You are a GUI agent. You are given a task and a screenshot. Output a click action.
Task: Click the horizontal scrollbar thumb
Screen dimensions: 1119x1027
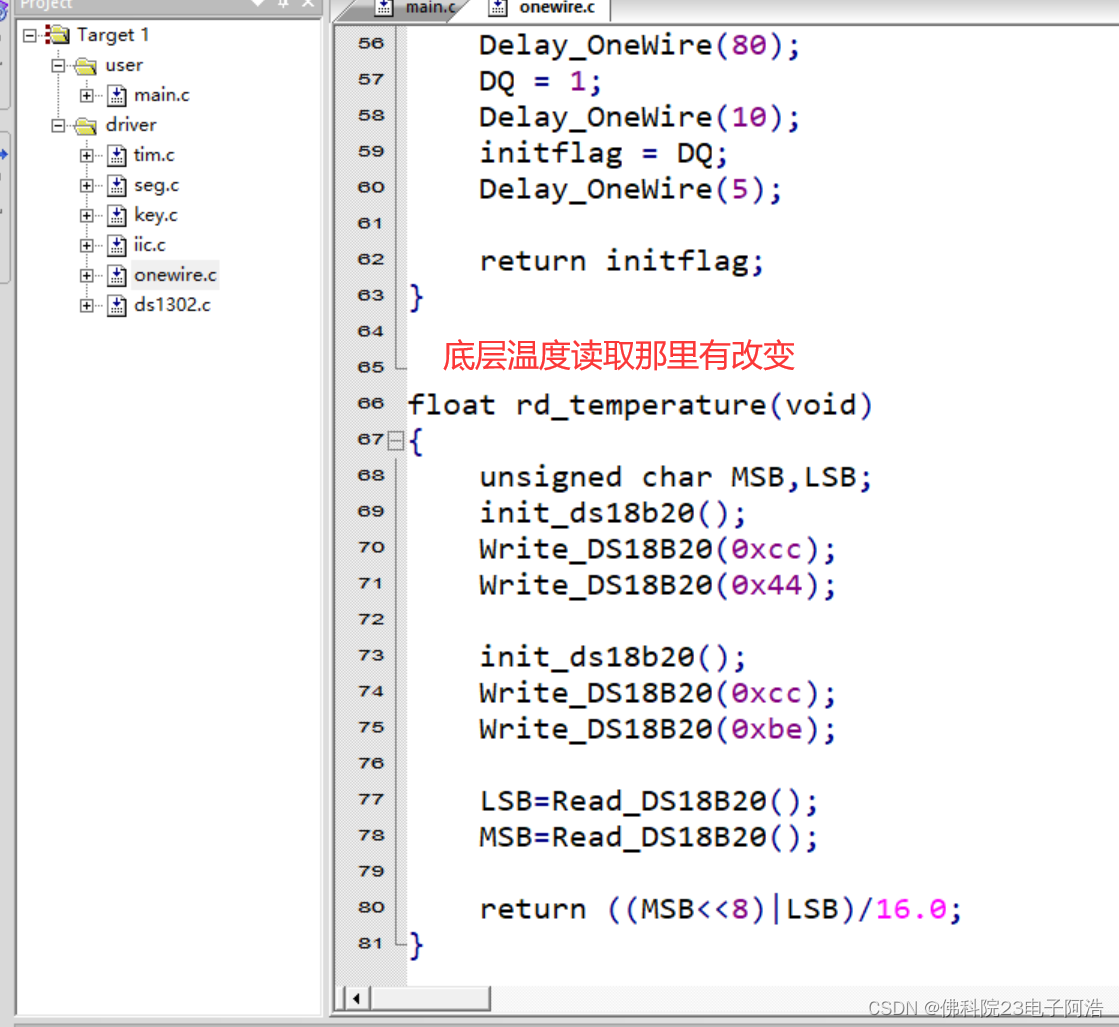pyautogui.click(x=430, y=998)
